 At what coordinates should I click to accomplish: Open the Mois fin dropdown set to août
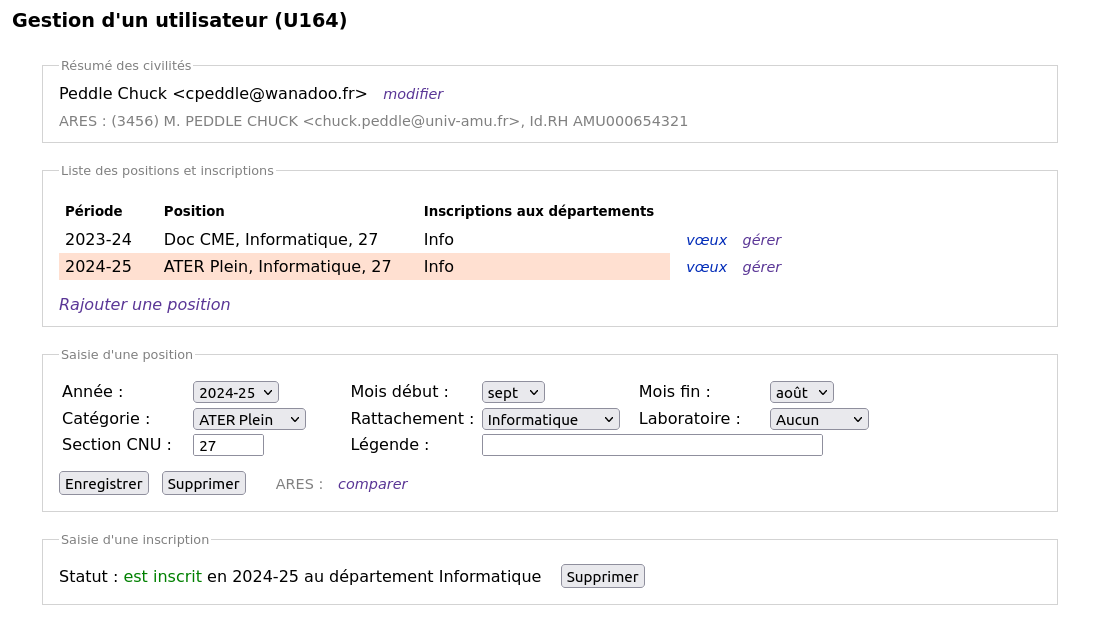[x=801, y=392]
